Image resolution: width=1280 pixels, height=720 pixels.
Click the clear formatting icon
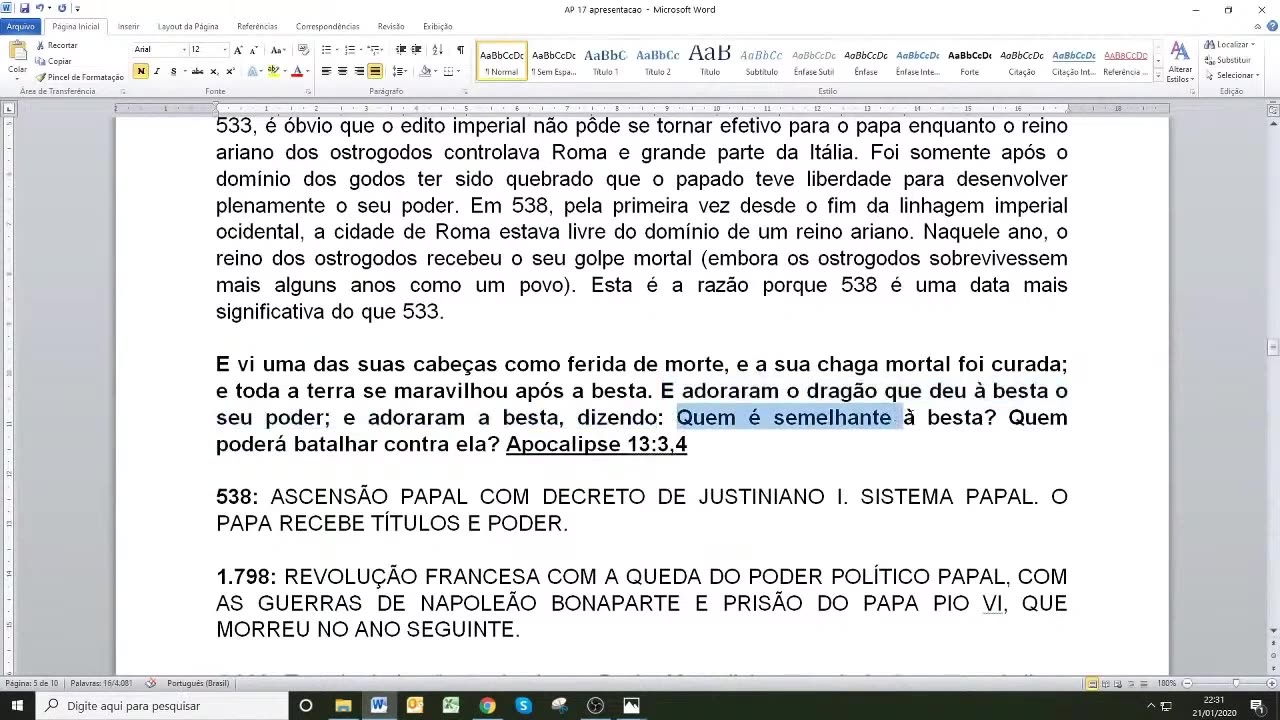303,50
